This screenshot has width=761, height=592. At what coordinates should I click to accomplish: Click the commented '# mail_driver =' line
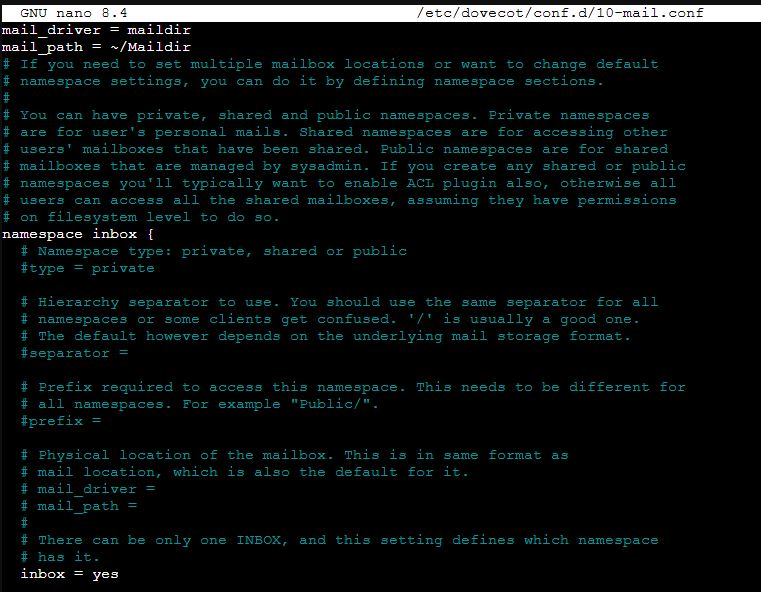[x=88, y=489]
